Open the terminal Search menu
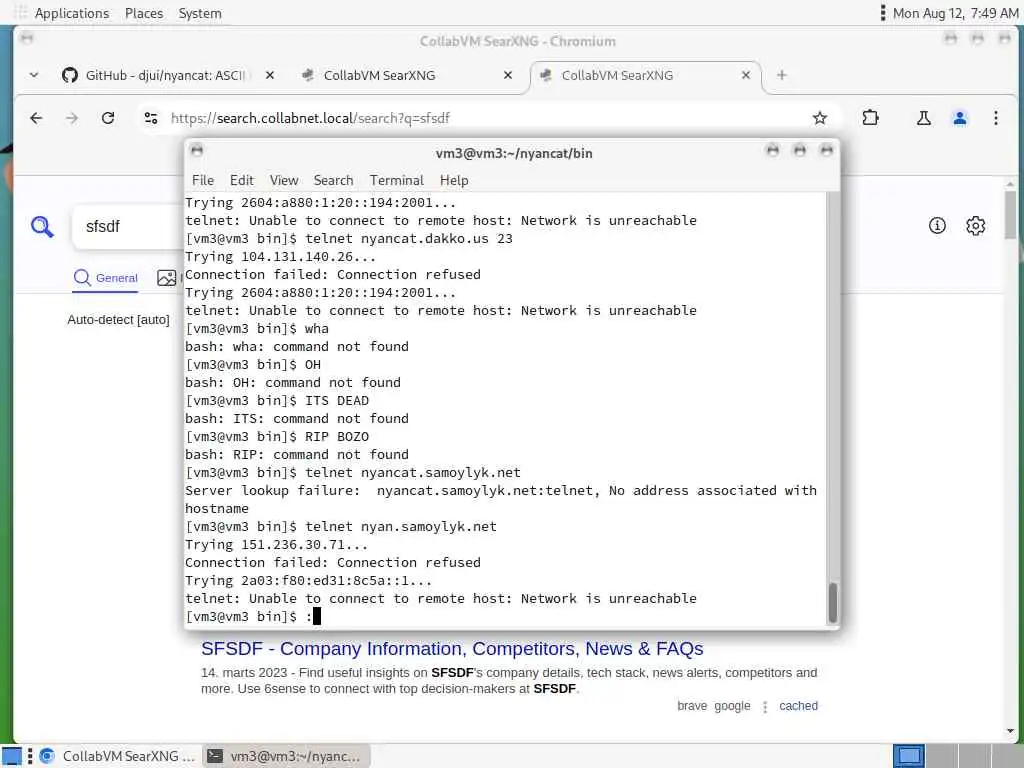This screenshot has width=1024, height=768. tap(333, 180)
